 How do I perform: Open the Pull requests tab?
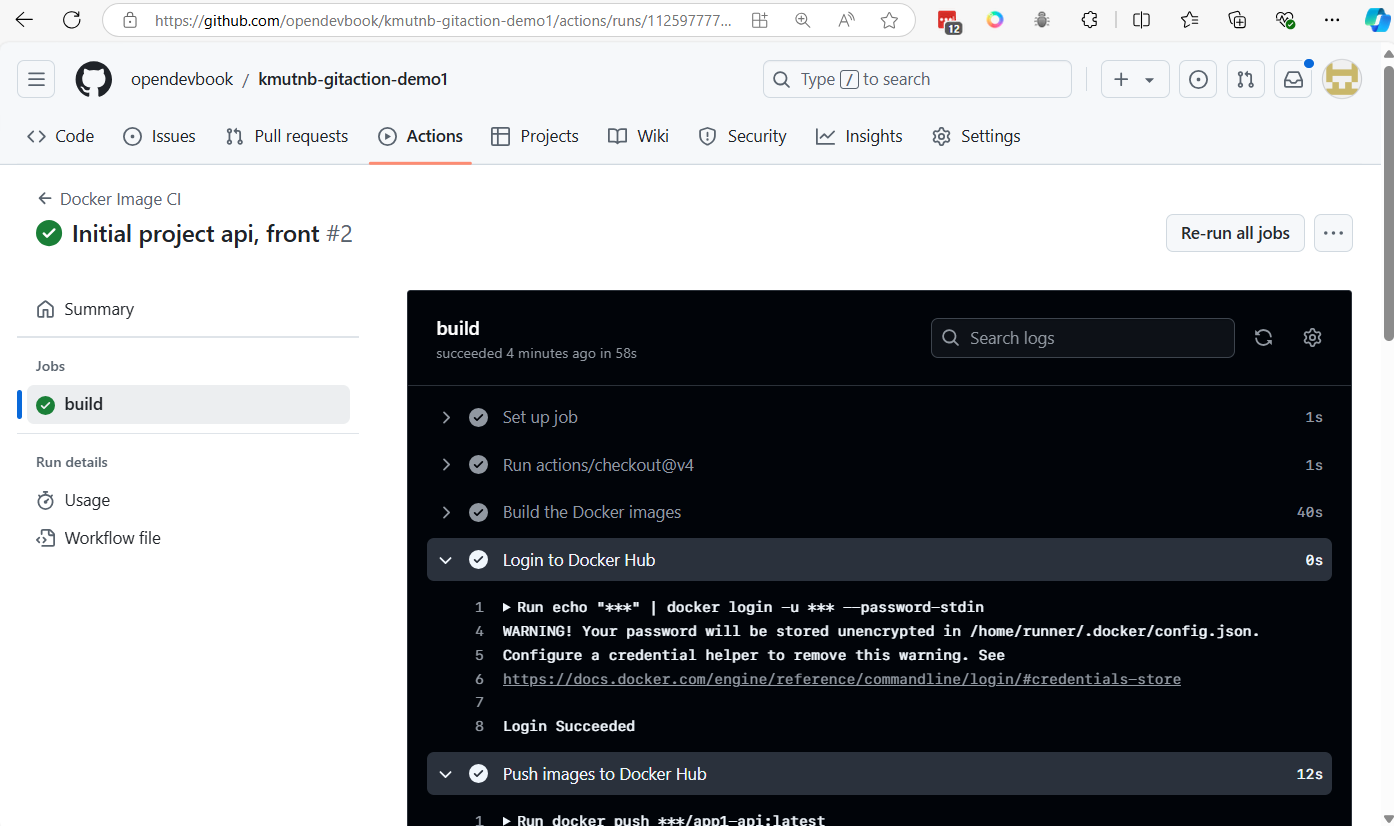[287, 136]
